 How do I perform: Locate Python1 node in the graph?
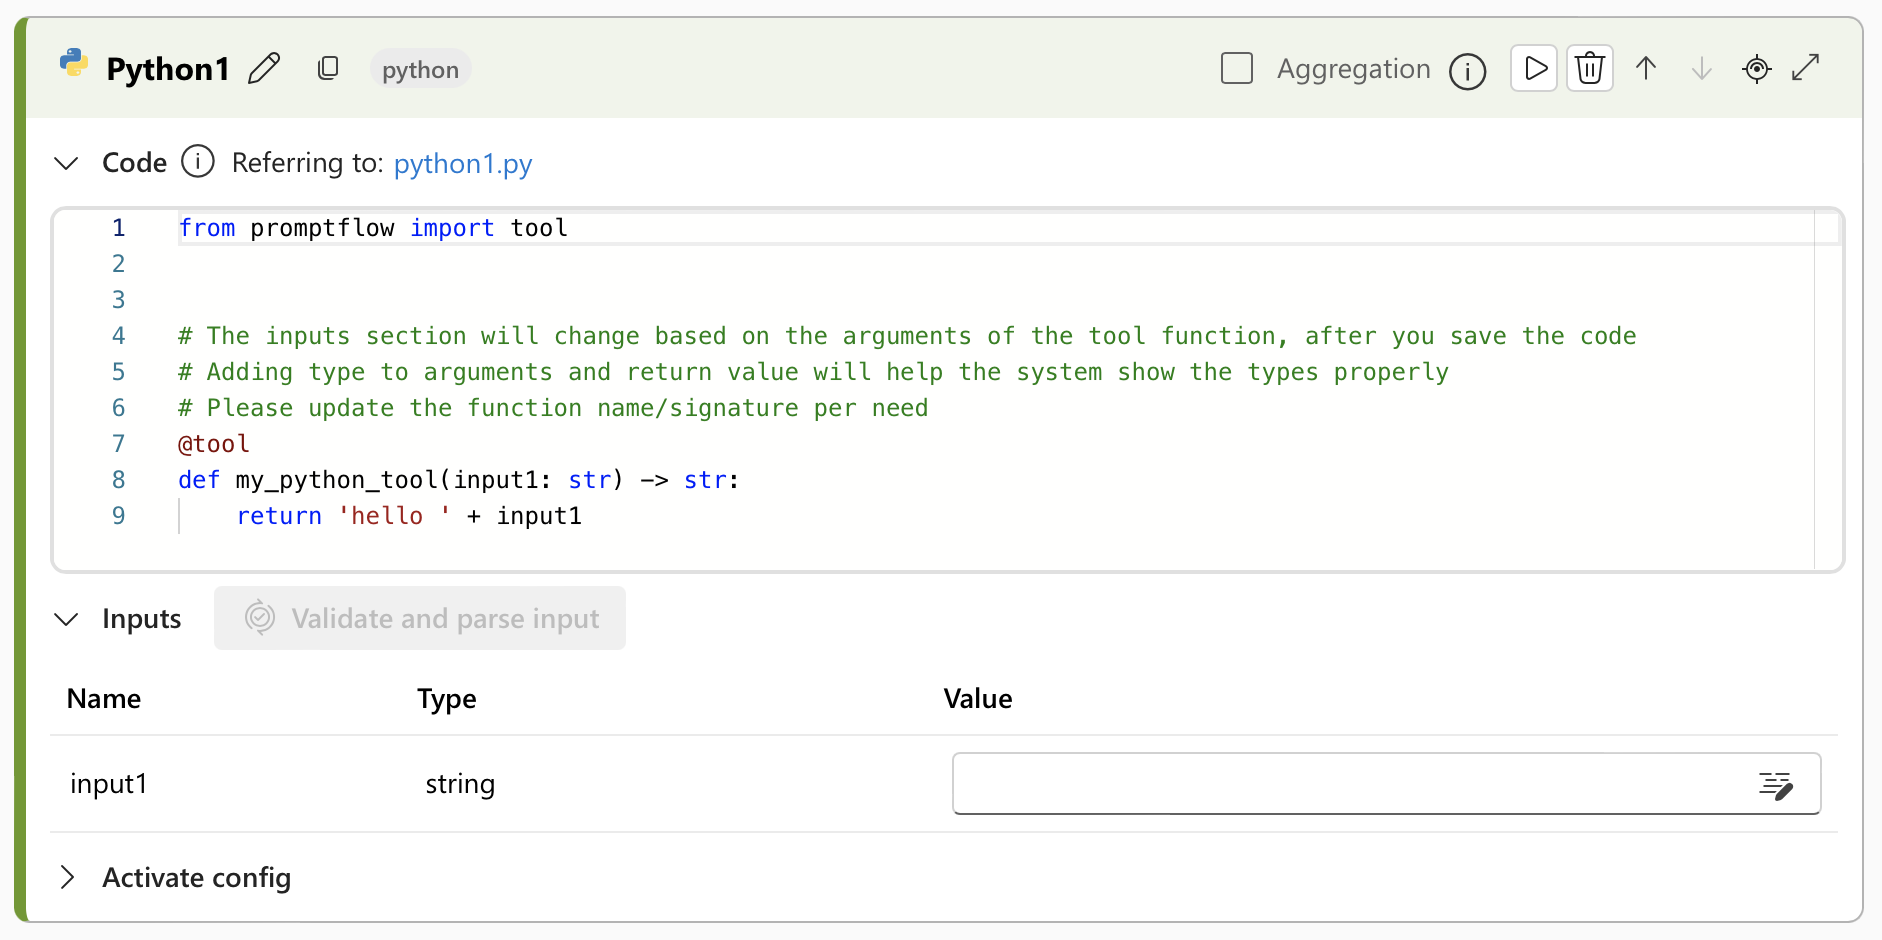coord(1756,68)
